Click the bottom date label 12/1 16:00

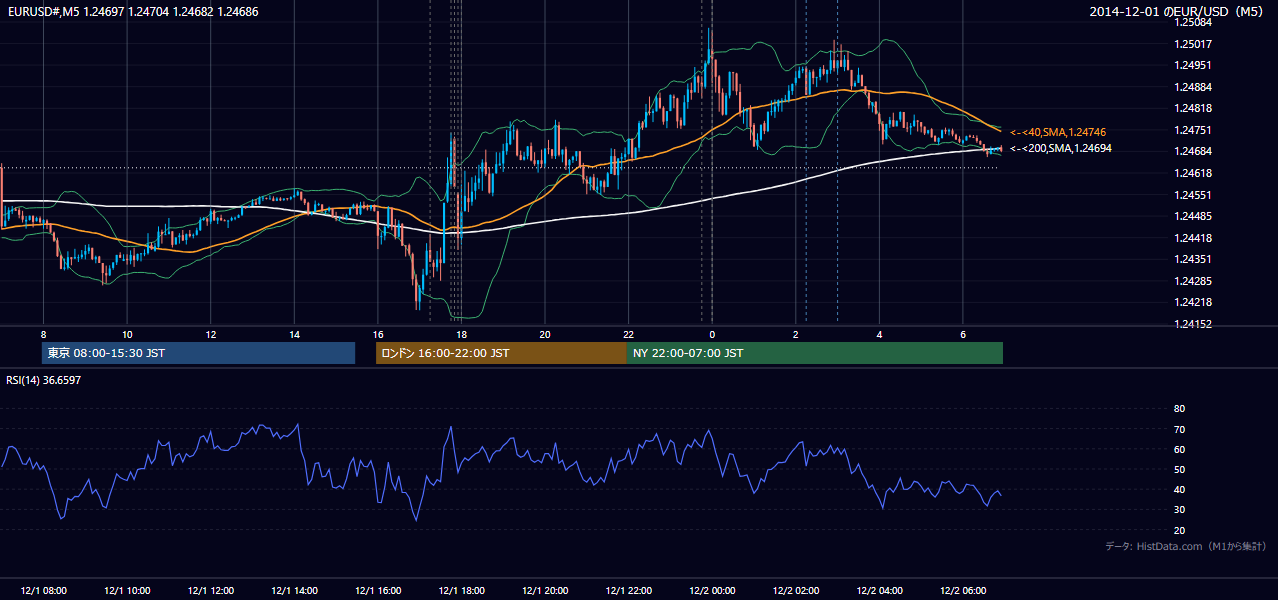tap(378, 591)
